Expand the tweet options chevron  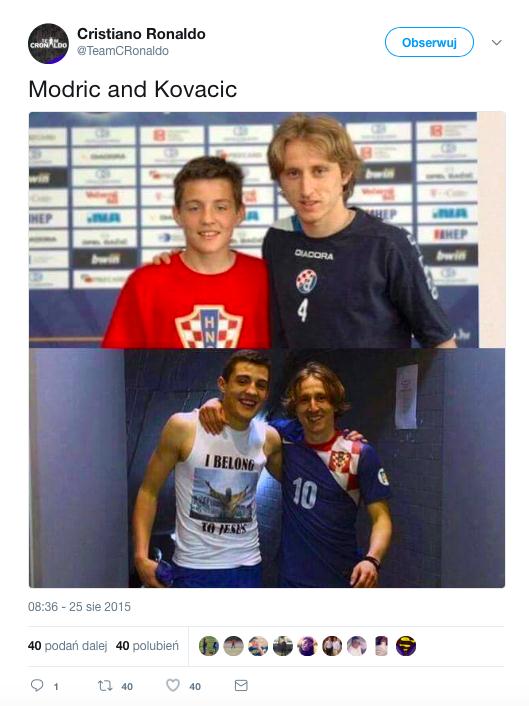pos(497,43)
